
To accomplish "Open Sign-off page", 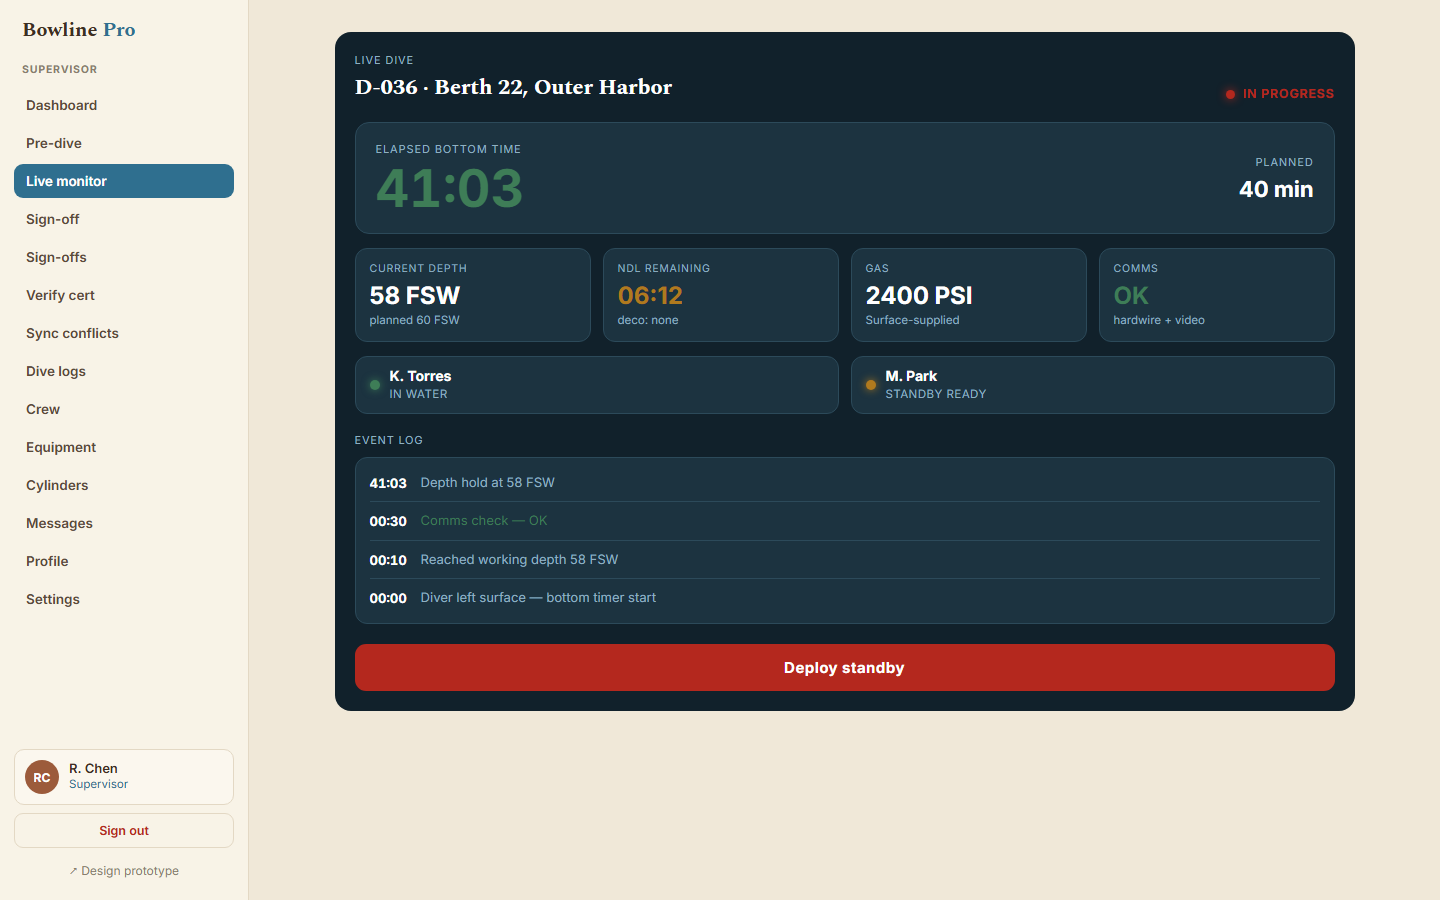I will (124, 219).
